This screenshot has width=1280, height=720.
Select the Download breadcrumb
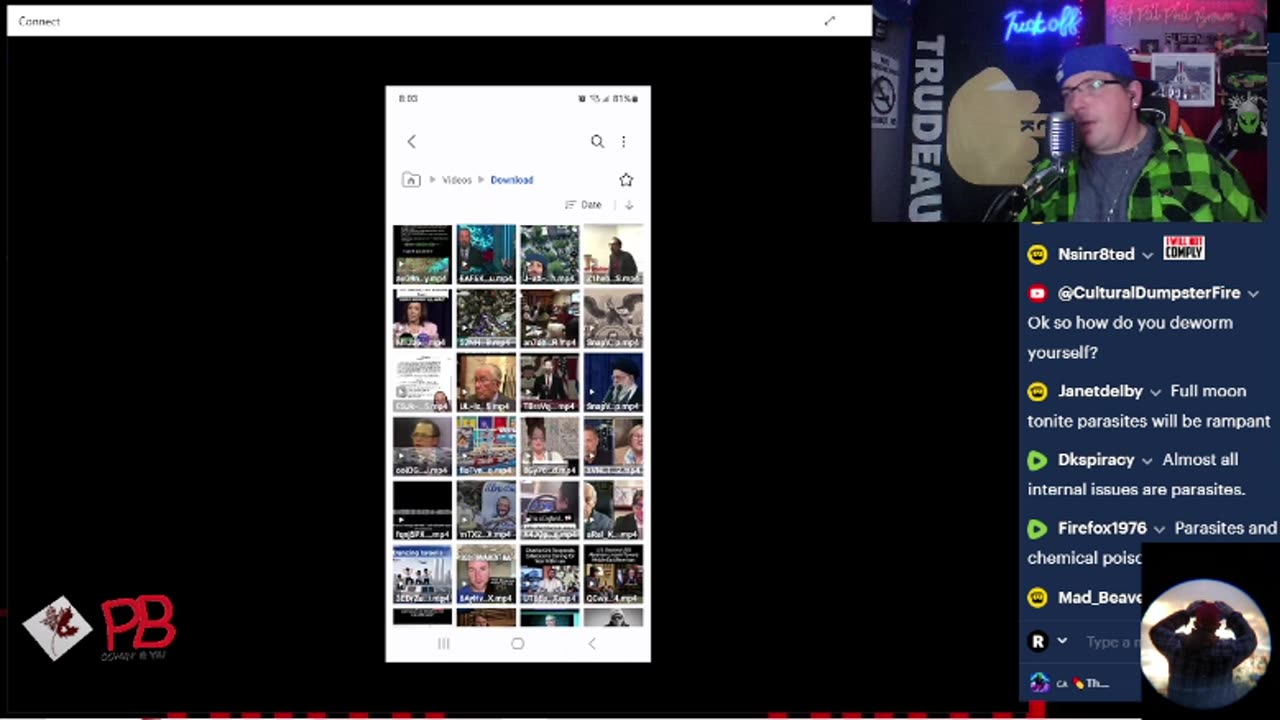(x=512, y=180)
